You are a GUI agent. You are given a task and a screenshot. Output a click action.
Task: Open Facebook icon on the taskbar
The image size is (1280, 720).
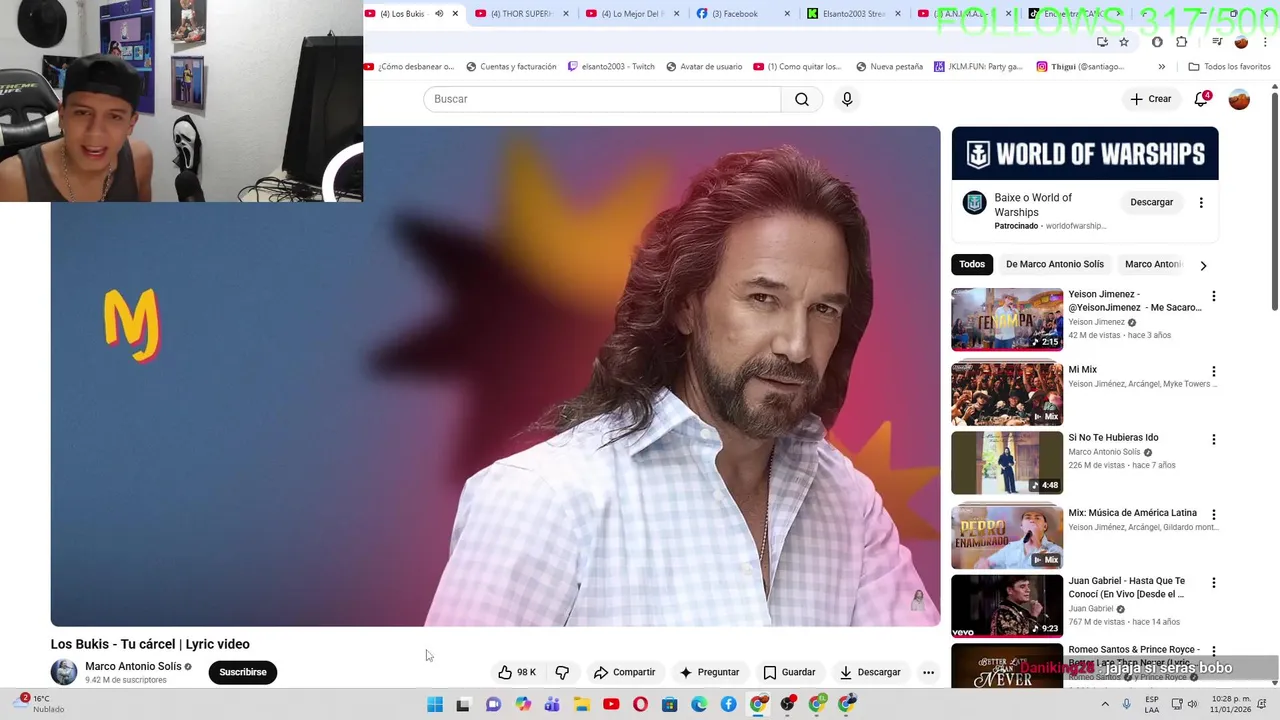728,704
